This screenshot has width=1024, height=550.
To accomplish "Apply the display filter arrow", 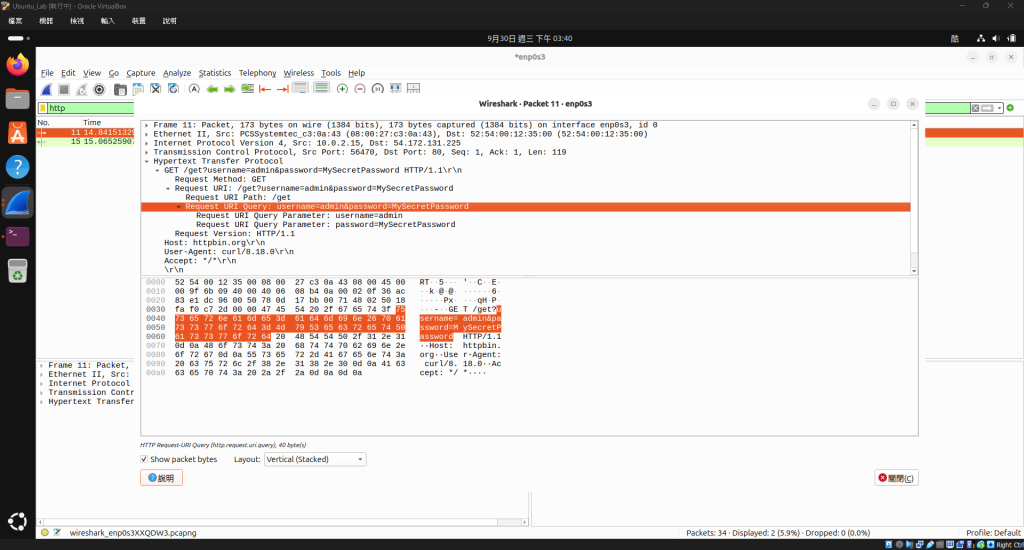I will [x=987, y=108].
